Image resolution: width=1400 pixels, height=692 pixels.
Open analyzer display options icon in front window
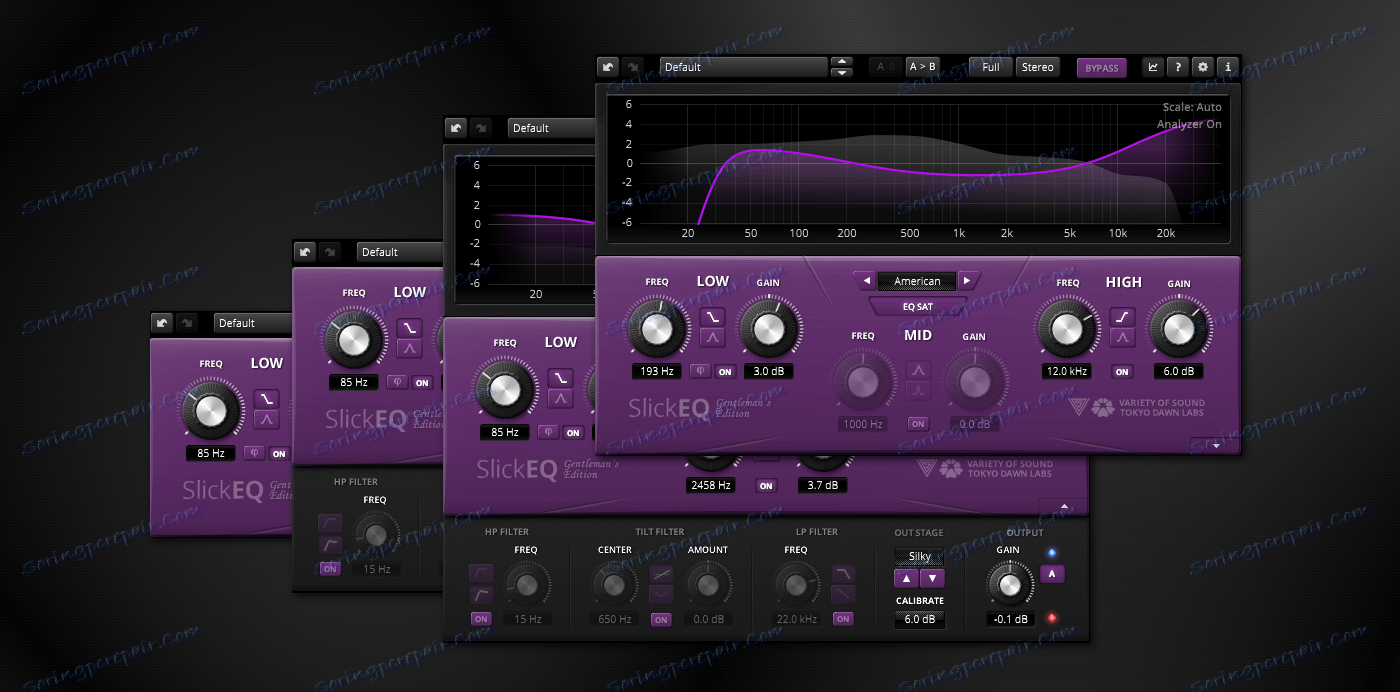1153,67
